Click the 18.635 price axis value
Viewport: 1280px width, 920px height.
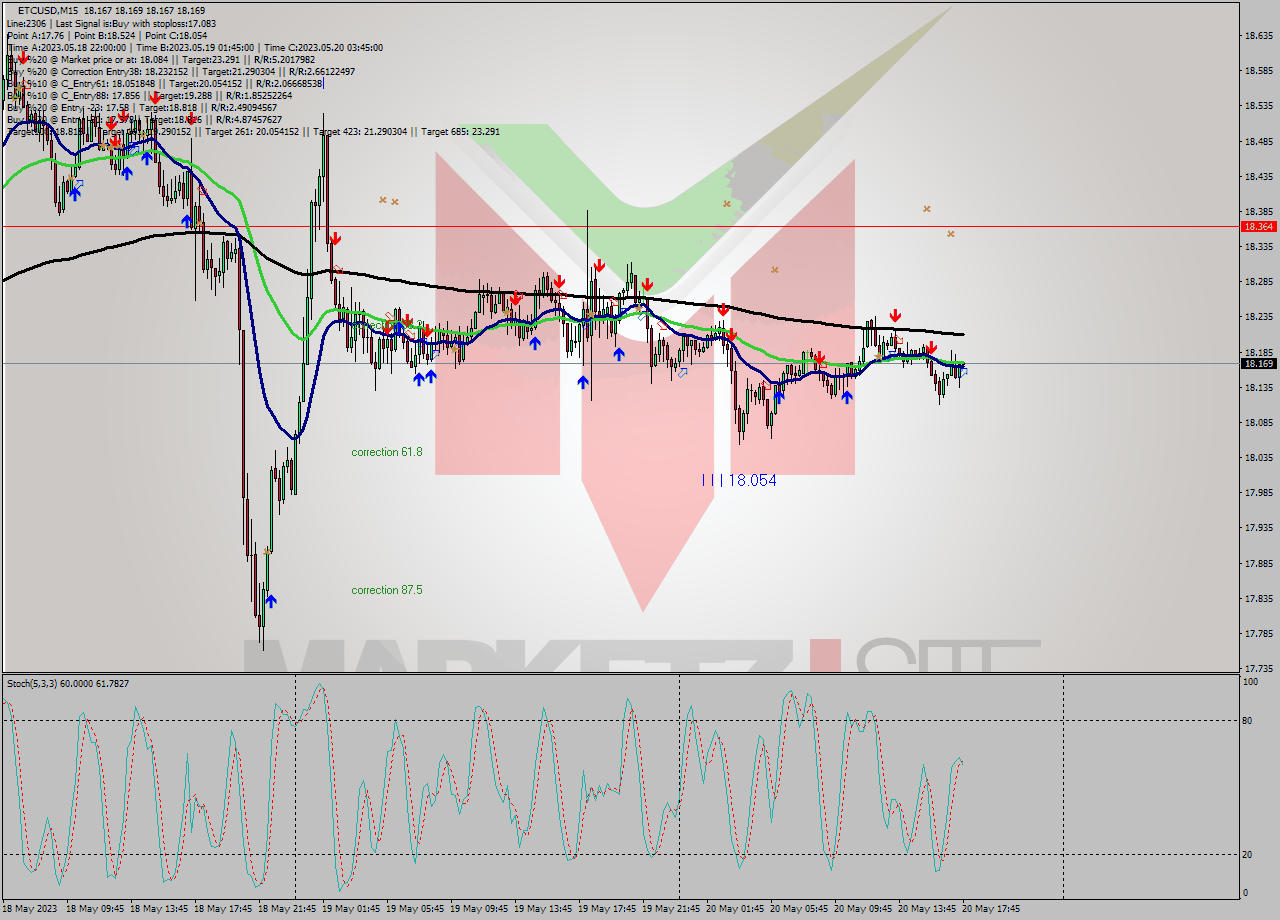[1258, 35]
